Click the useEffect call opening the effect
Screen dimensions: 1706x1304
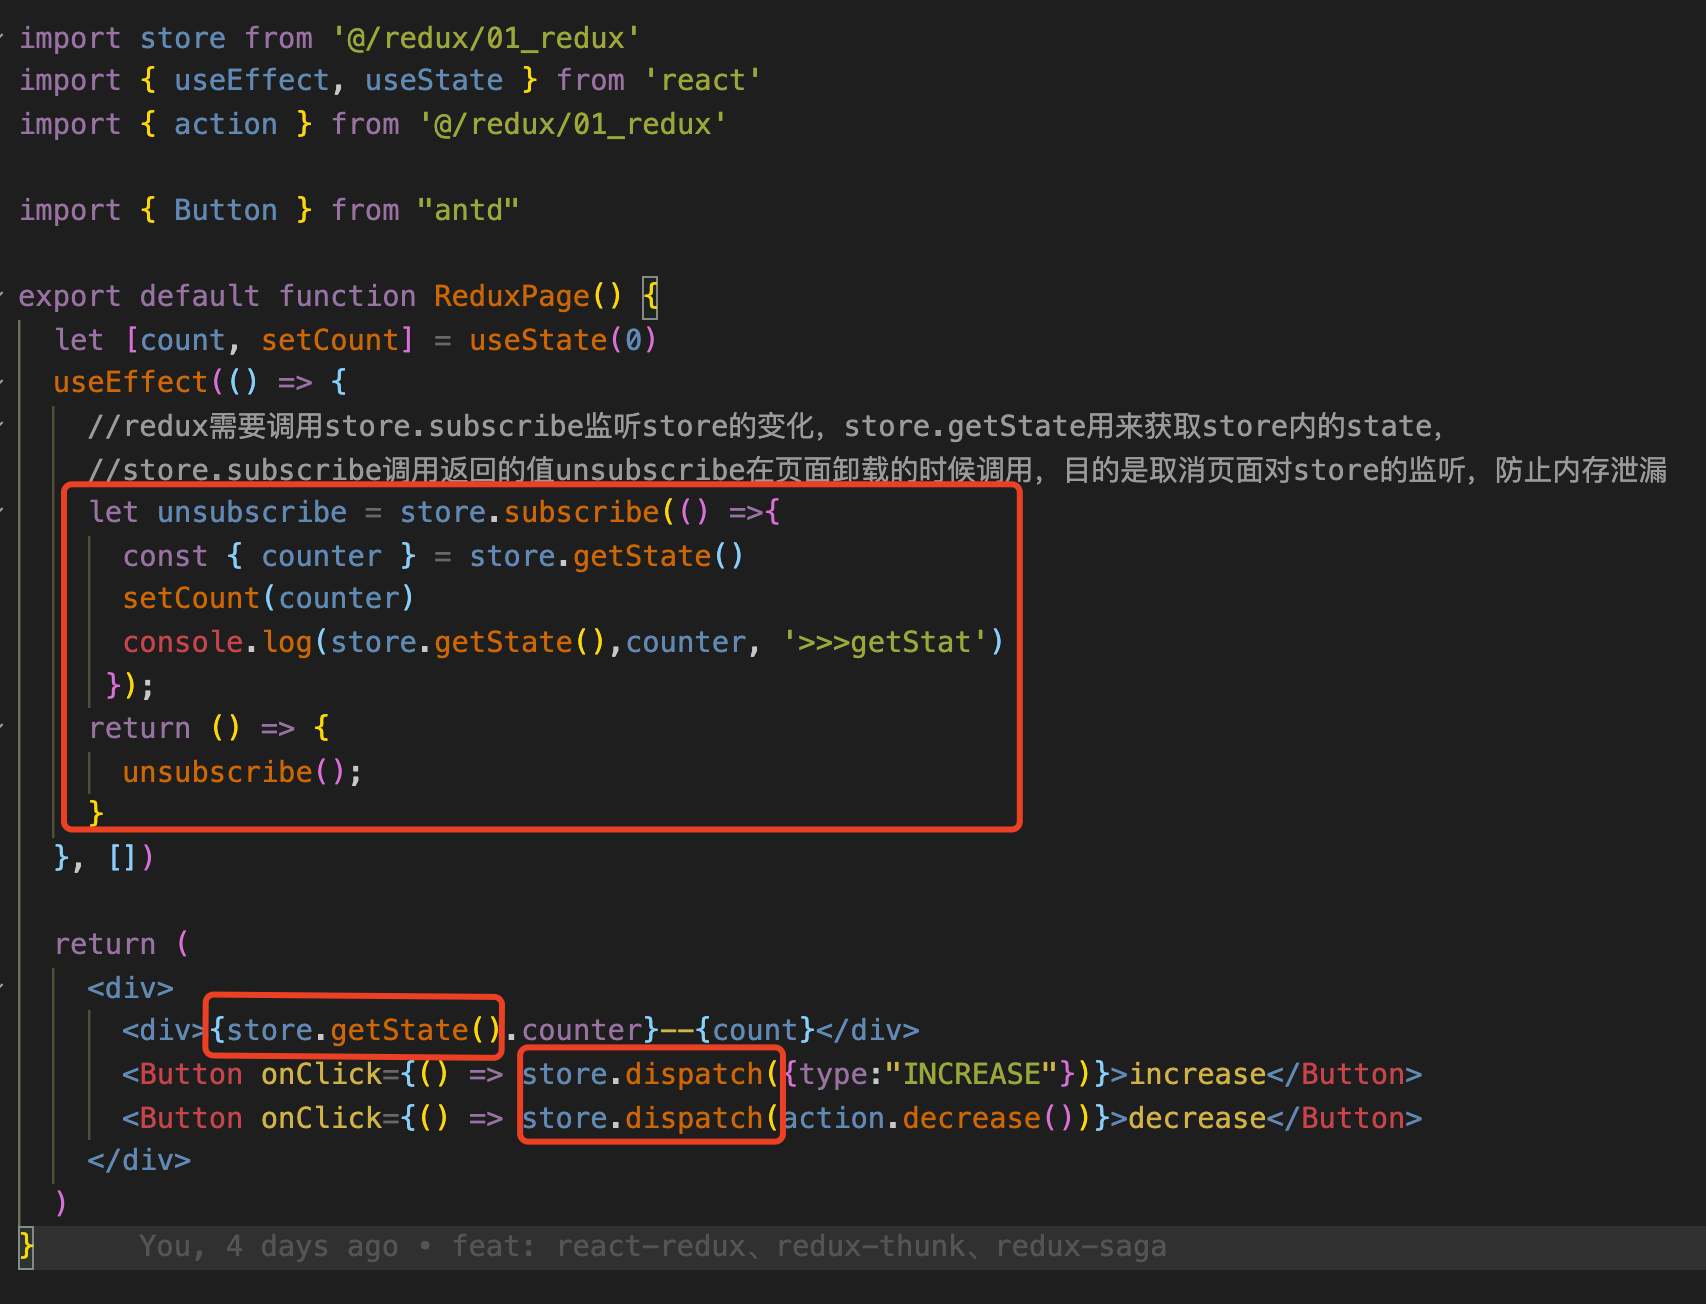tap(130, 382)
